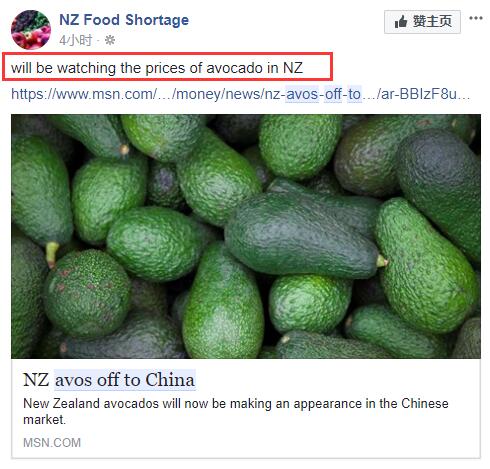Click the post text about avocado prices

157,68
